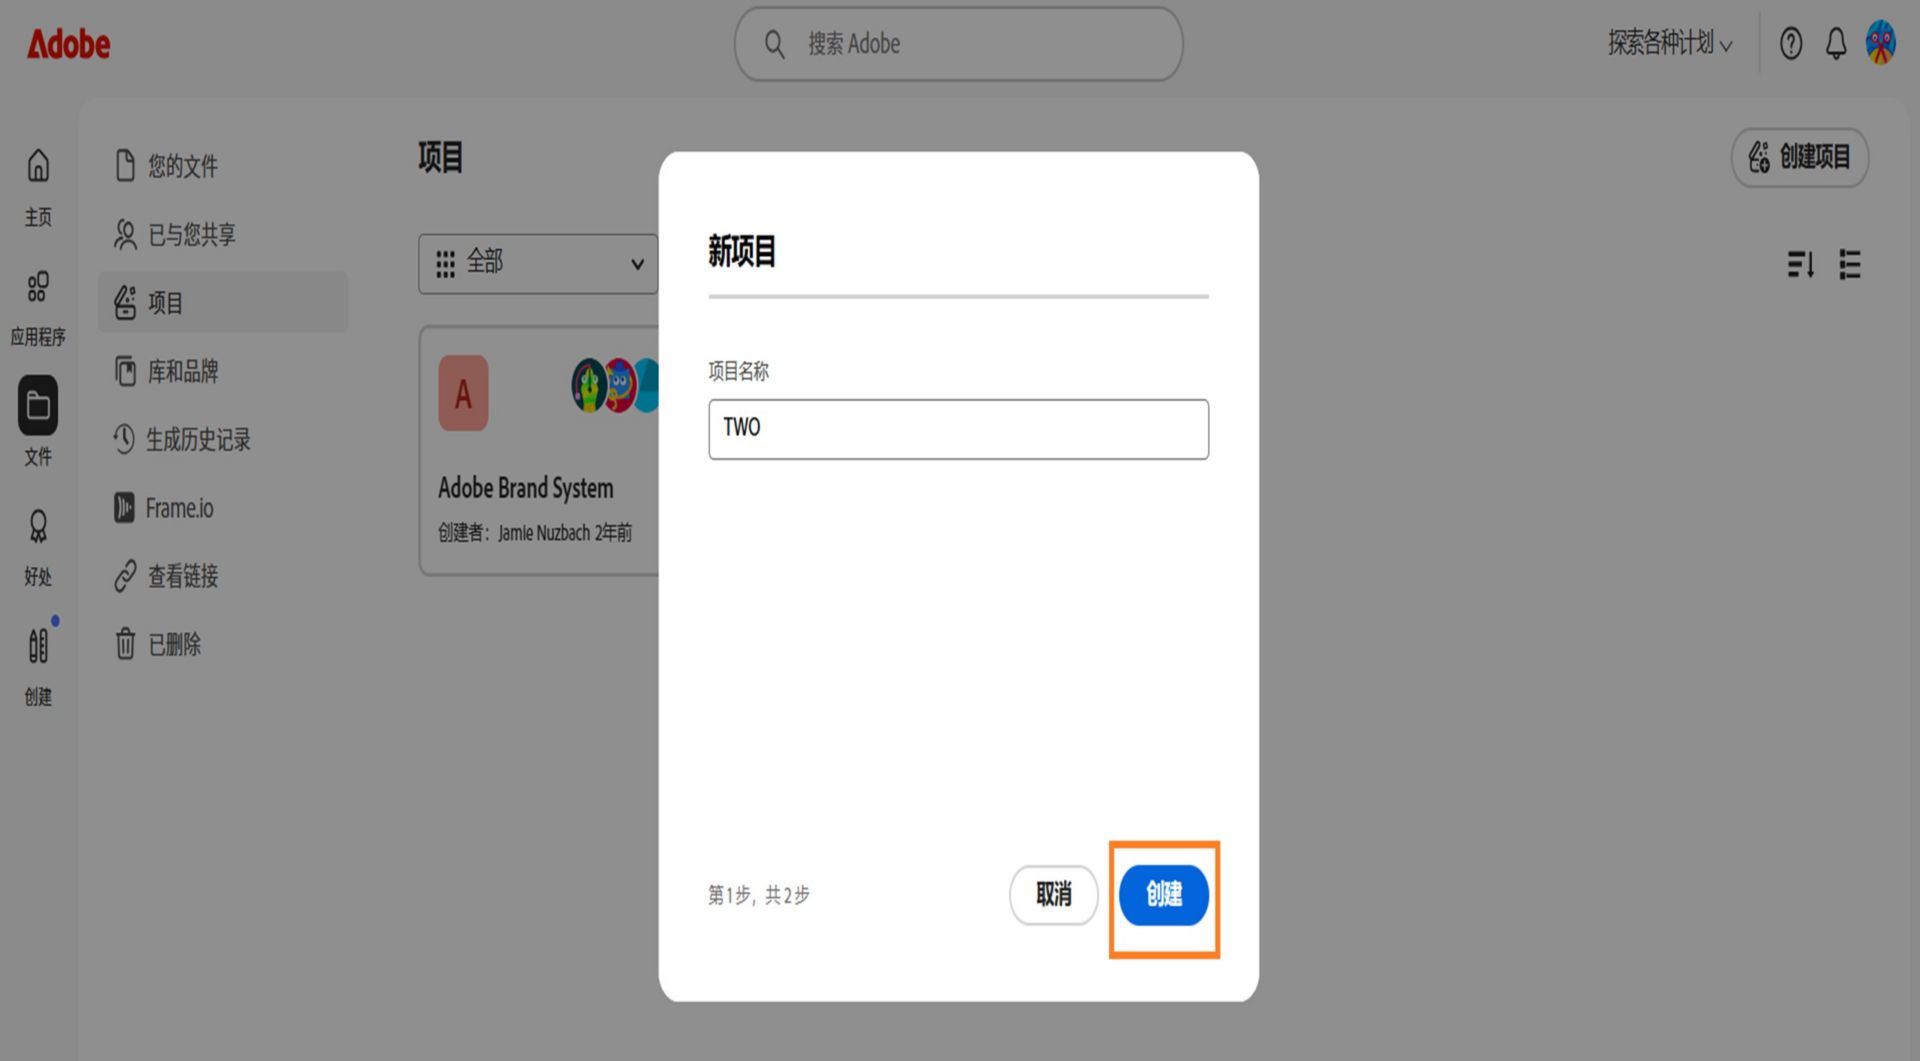
Task: Open 已删除 trash in sidebar
Action: click(223, 644)
